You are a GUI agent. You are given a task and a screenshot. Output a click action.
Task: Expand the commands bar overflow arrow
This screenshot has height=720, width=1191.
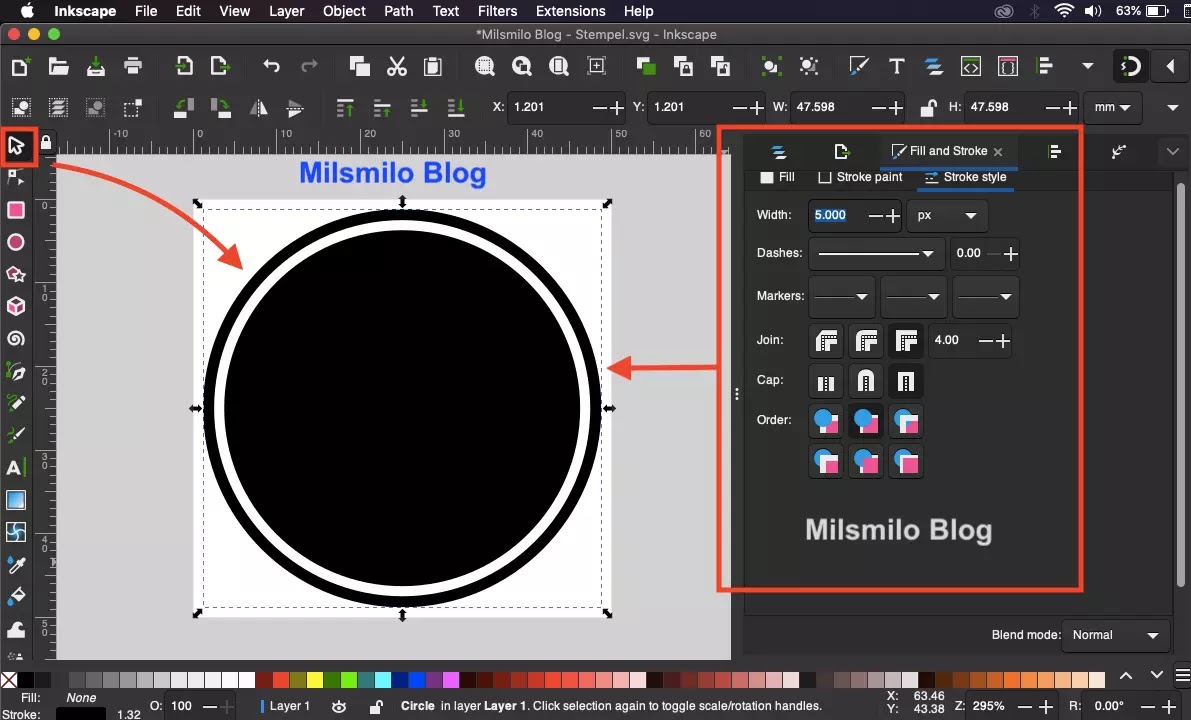click(1088, 67)
